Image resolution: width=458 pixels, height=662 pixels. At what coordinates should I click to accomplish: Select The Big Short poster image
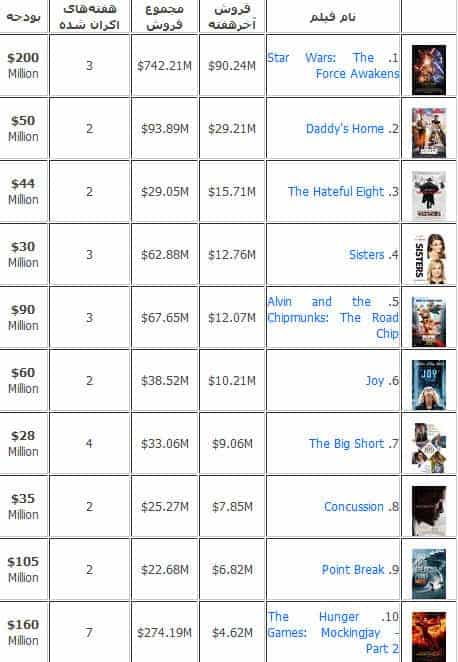pos(429,448)
